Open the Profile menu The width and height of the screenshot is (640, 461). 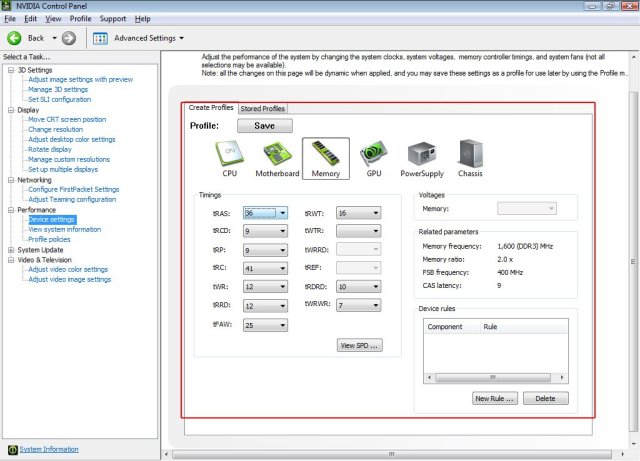point(80,19)
